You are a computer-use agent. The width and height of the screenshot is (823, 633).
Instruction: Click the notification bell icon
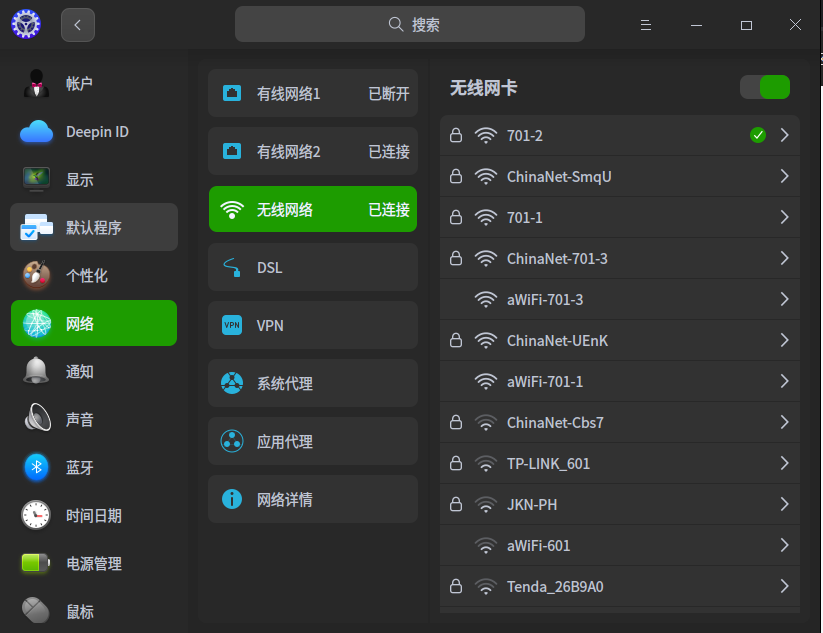click(37, 371)
